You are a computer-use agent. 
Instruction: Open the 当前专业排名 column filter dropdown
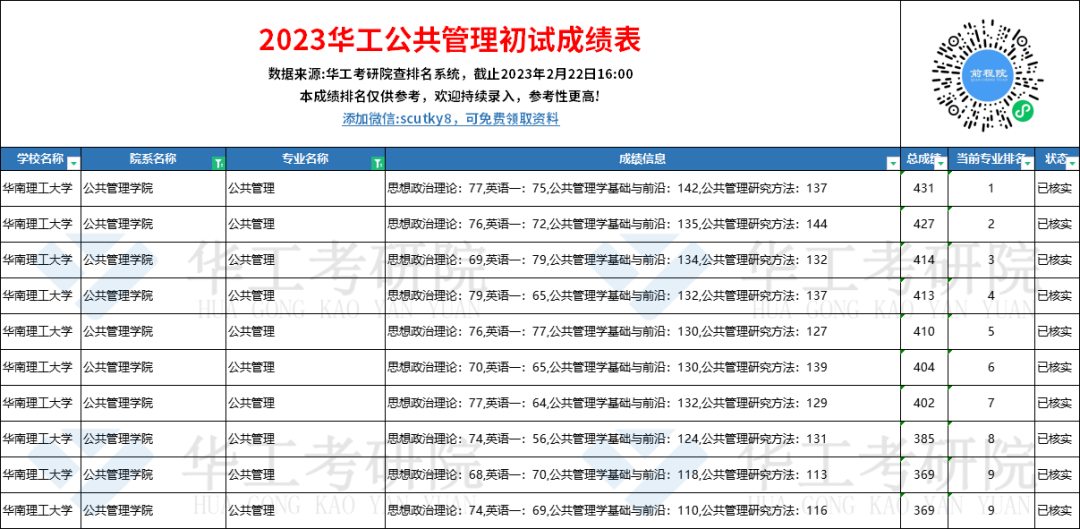tap(1028, 163)
